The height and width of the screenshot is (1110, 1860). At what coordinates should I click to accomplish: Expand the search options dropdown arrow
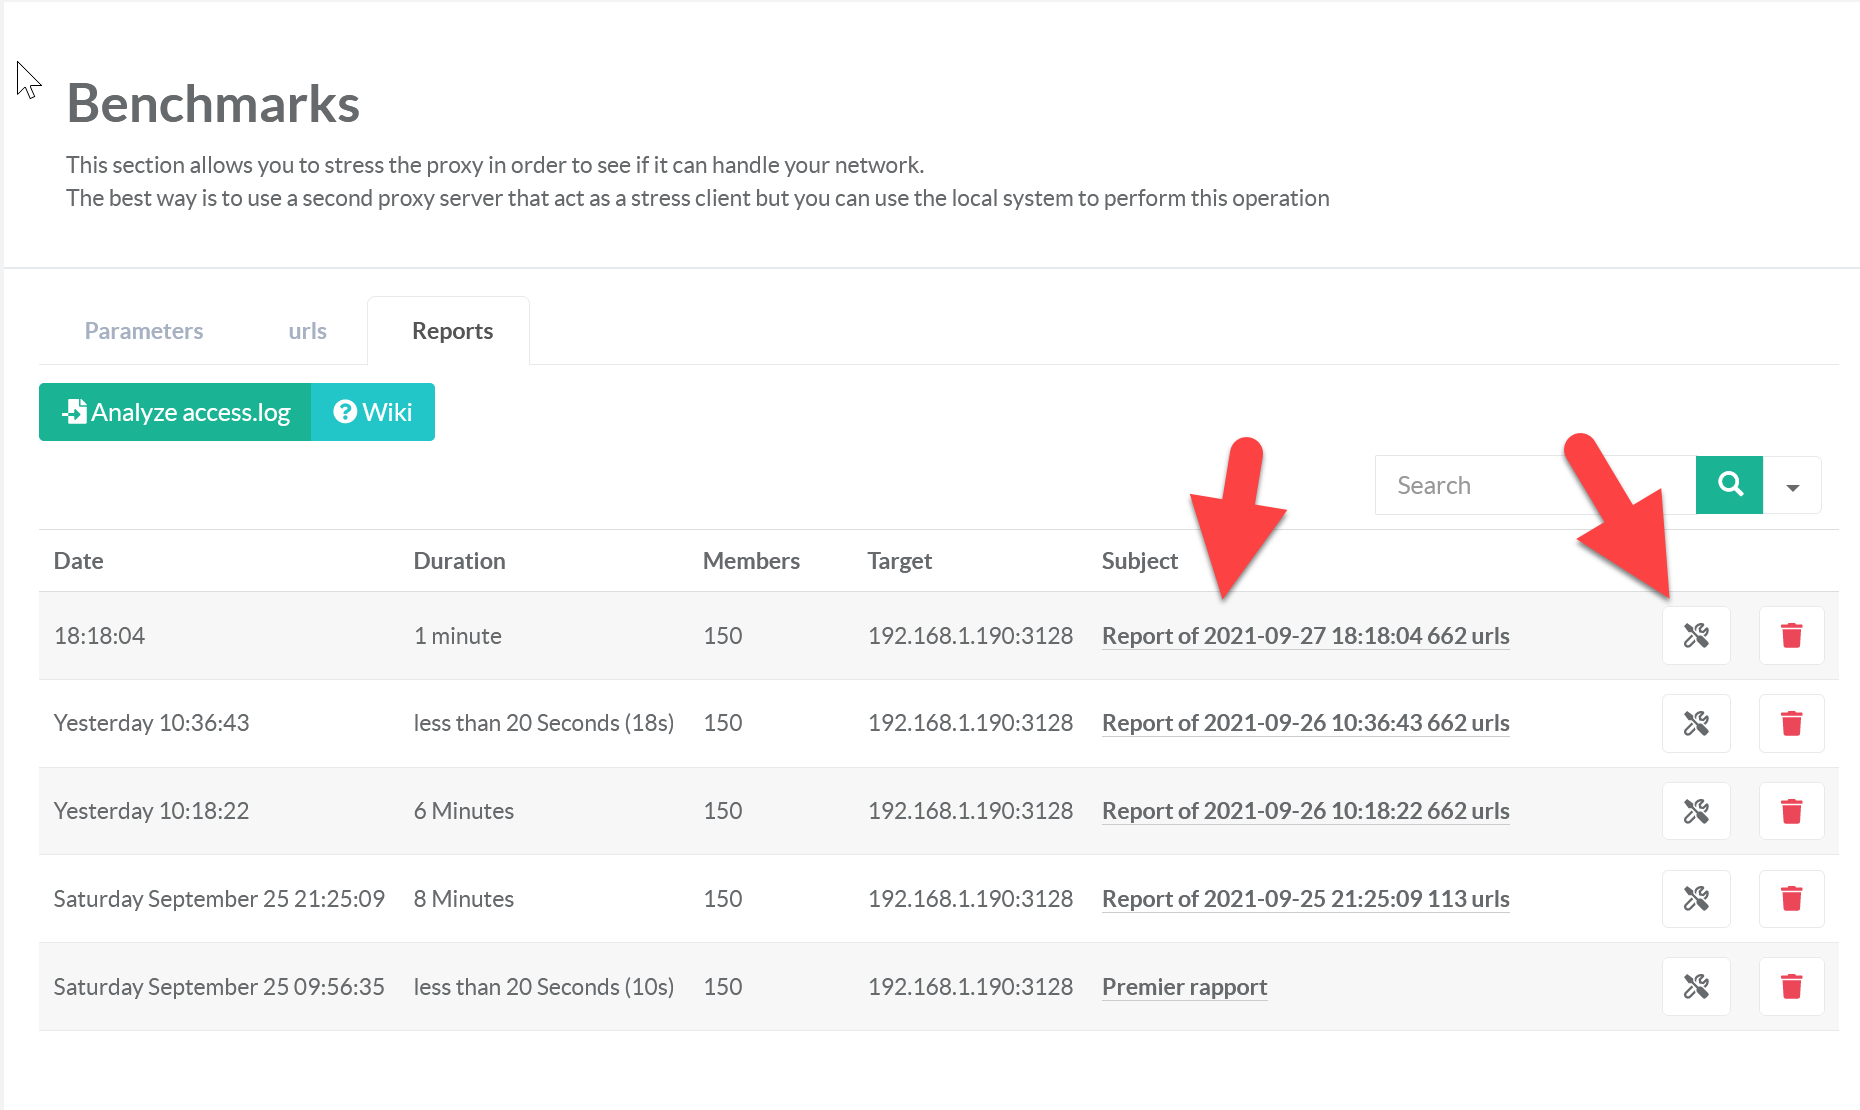pos(1792,486)
